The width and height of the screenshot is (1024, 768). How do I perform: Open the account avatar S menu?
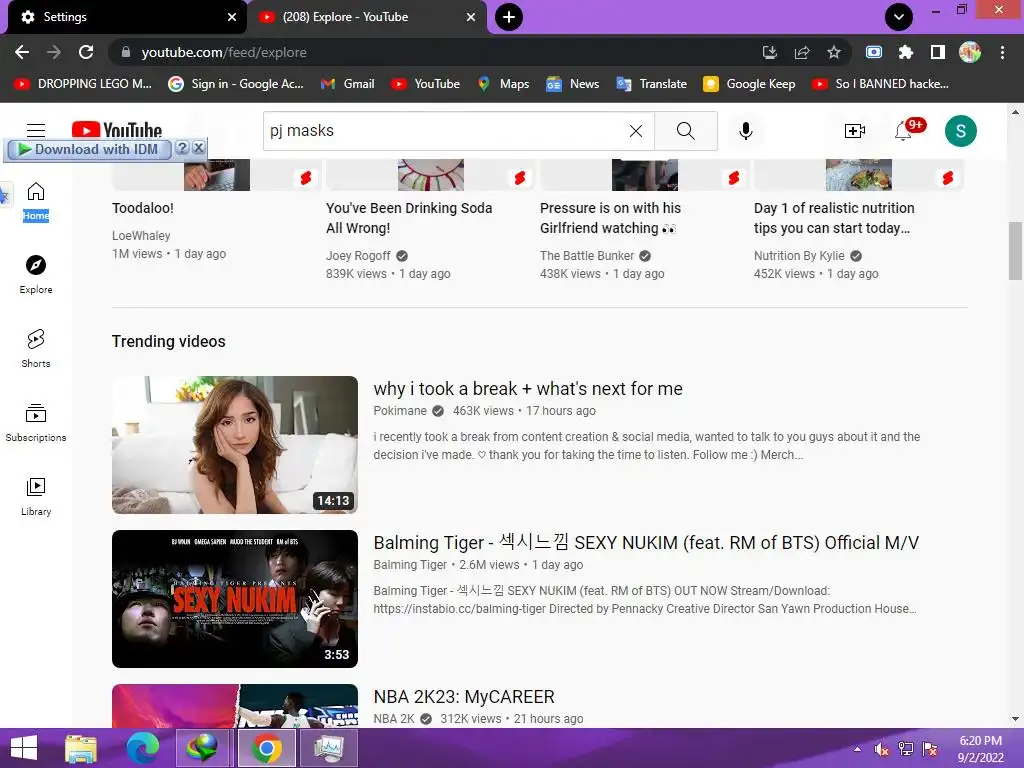point(960,131)
